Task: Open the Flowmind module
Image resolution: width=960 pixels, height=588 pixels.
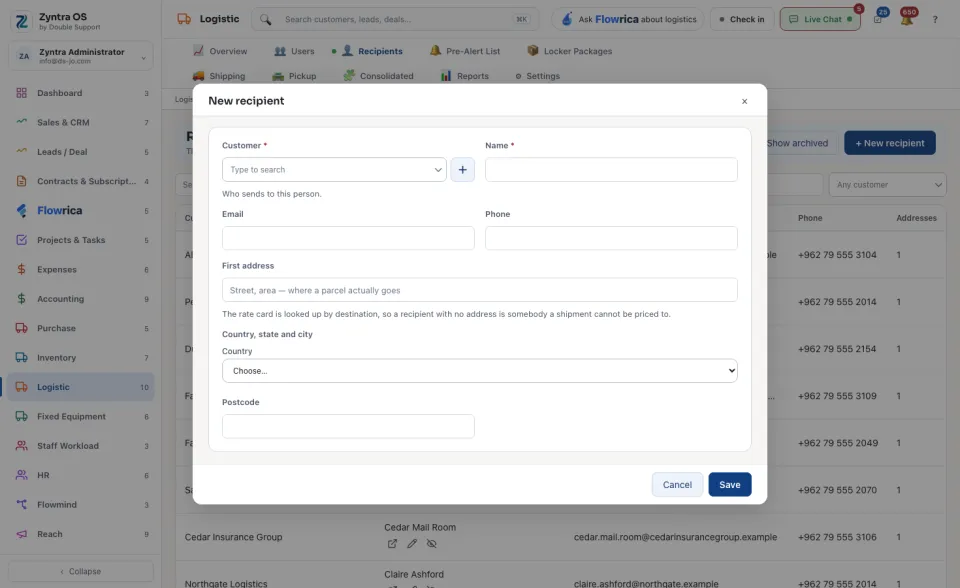Action: tap(81, 505)
